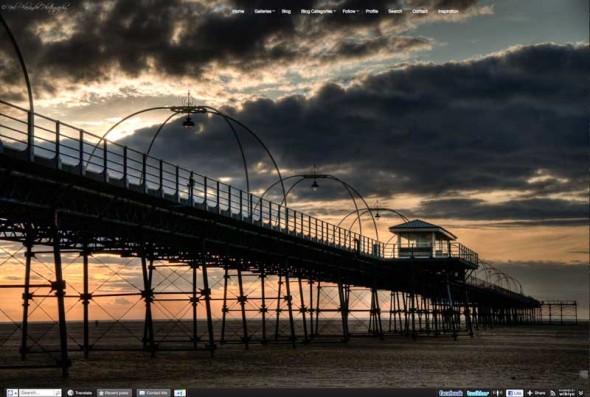Open the Inspiration menu item
Screen dimensions: 590x397
click(448, 11)
